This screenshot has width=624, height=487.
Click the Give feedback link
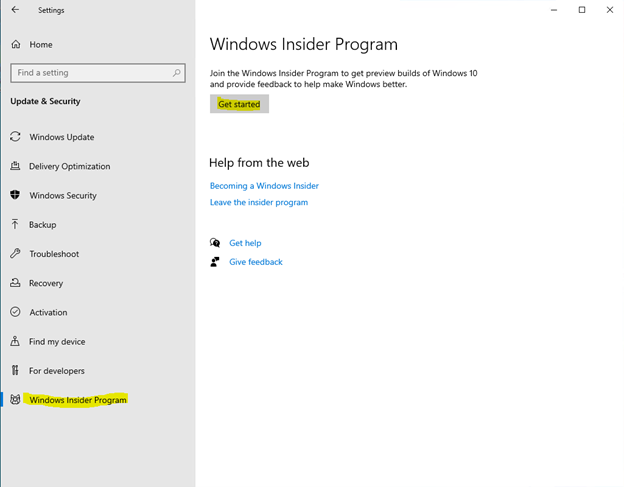coord(256,262)
